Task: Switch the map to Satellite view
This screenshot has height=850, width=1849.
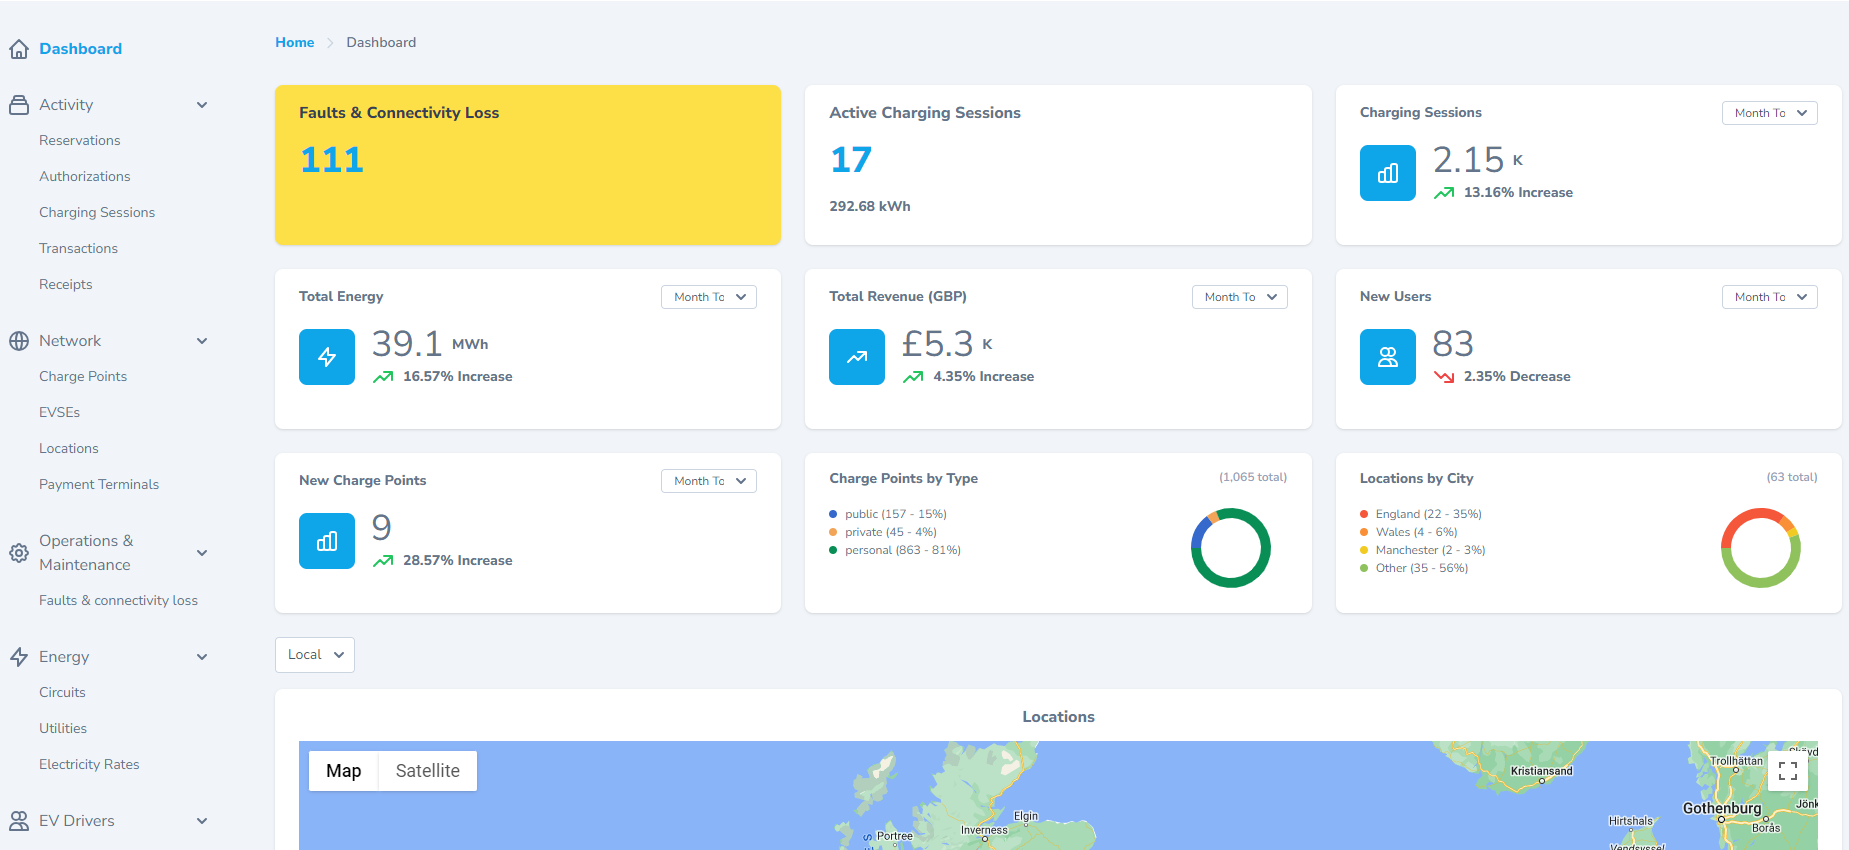Action: point(427,771)
